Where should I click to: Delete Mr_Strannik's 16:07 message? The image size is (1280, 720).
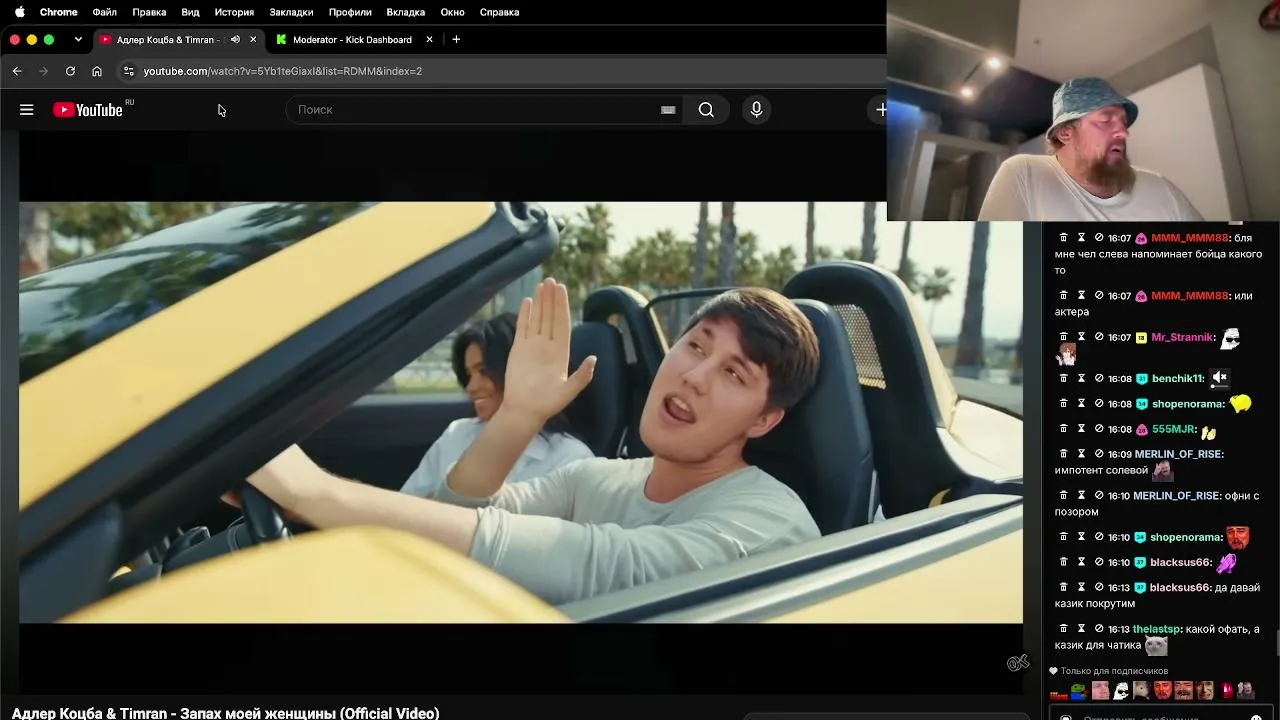(1063, 338)
